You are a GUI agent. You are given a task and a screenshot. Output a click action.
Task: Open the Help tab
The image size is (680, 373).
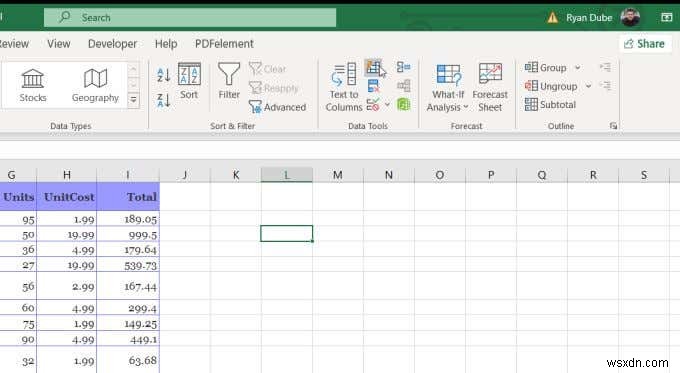pos(166,44)
